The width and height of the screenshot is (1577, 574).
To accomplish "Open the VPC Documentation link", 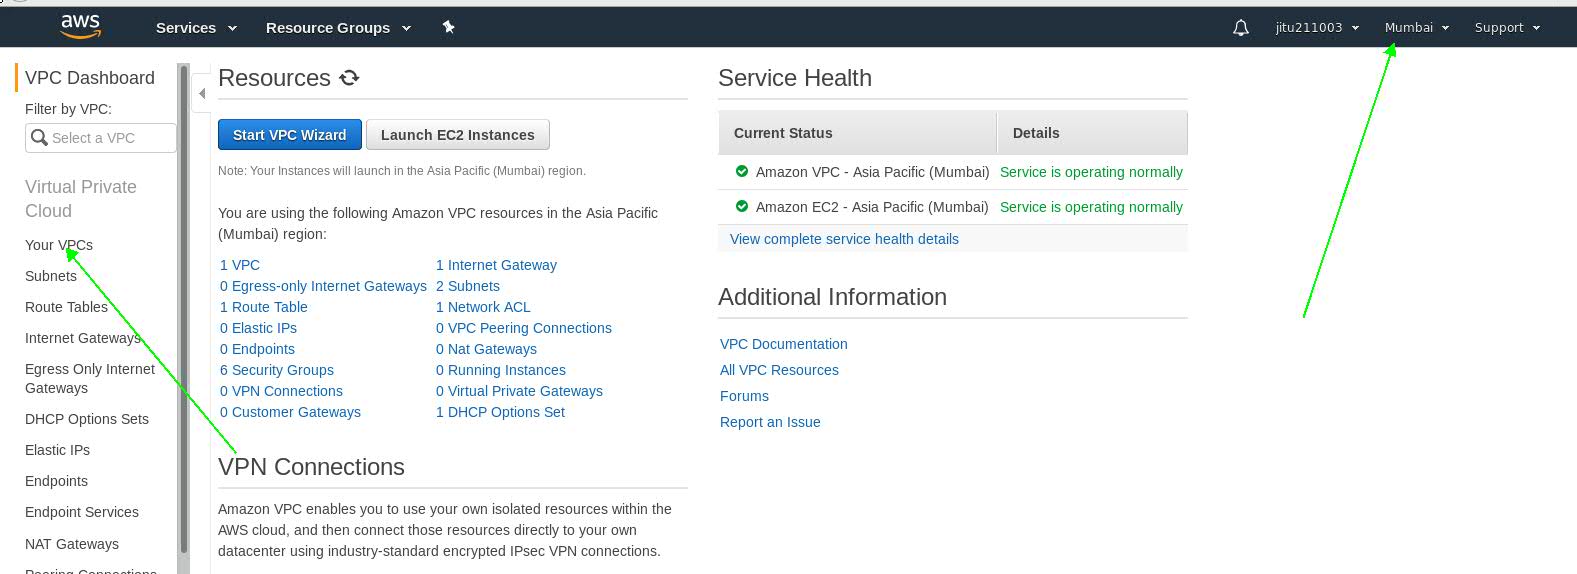I will tap(784, 344).
